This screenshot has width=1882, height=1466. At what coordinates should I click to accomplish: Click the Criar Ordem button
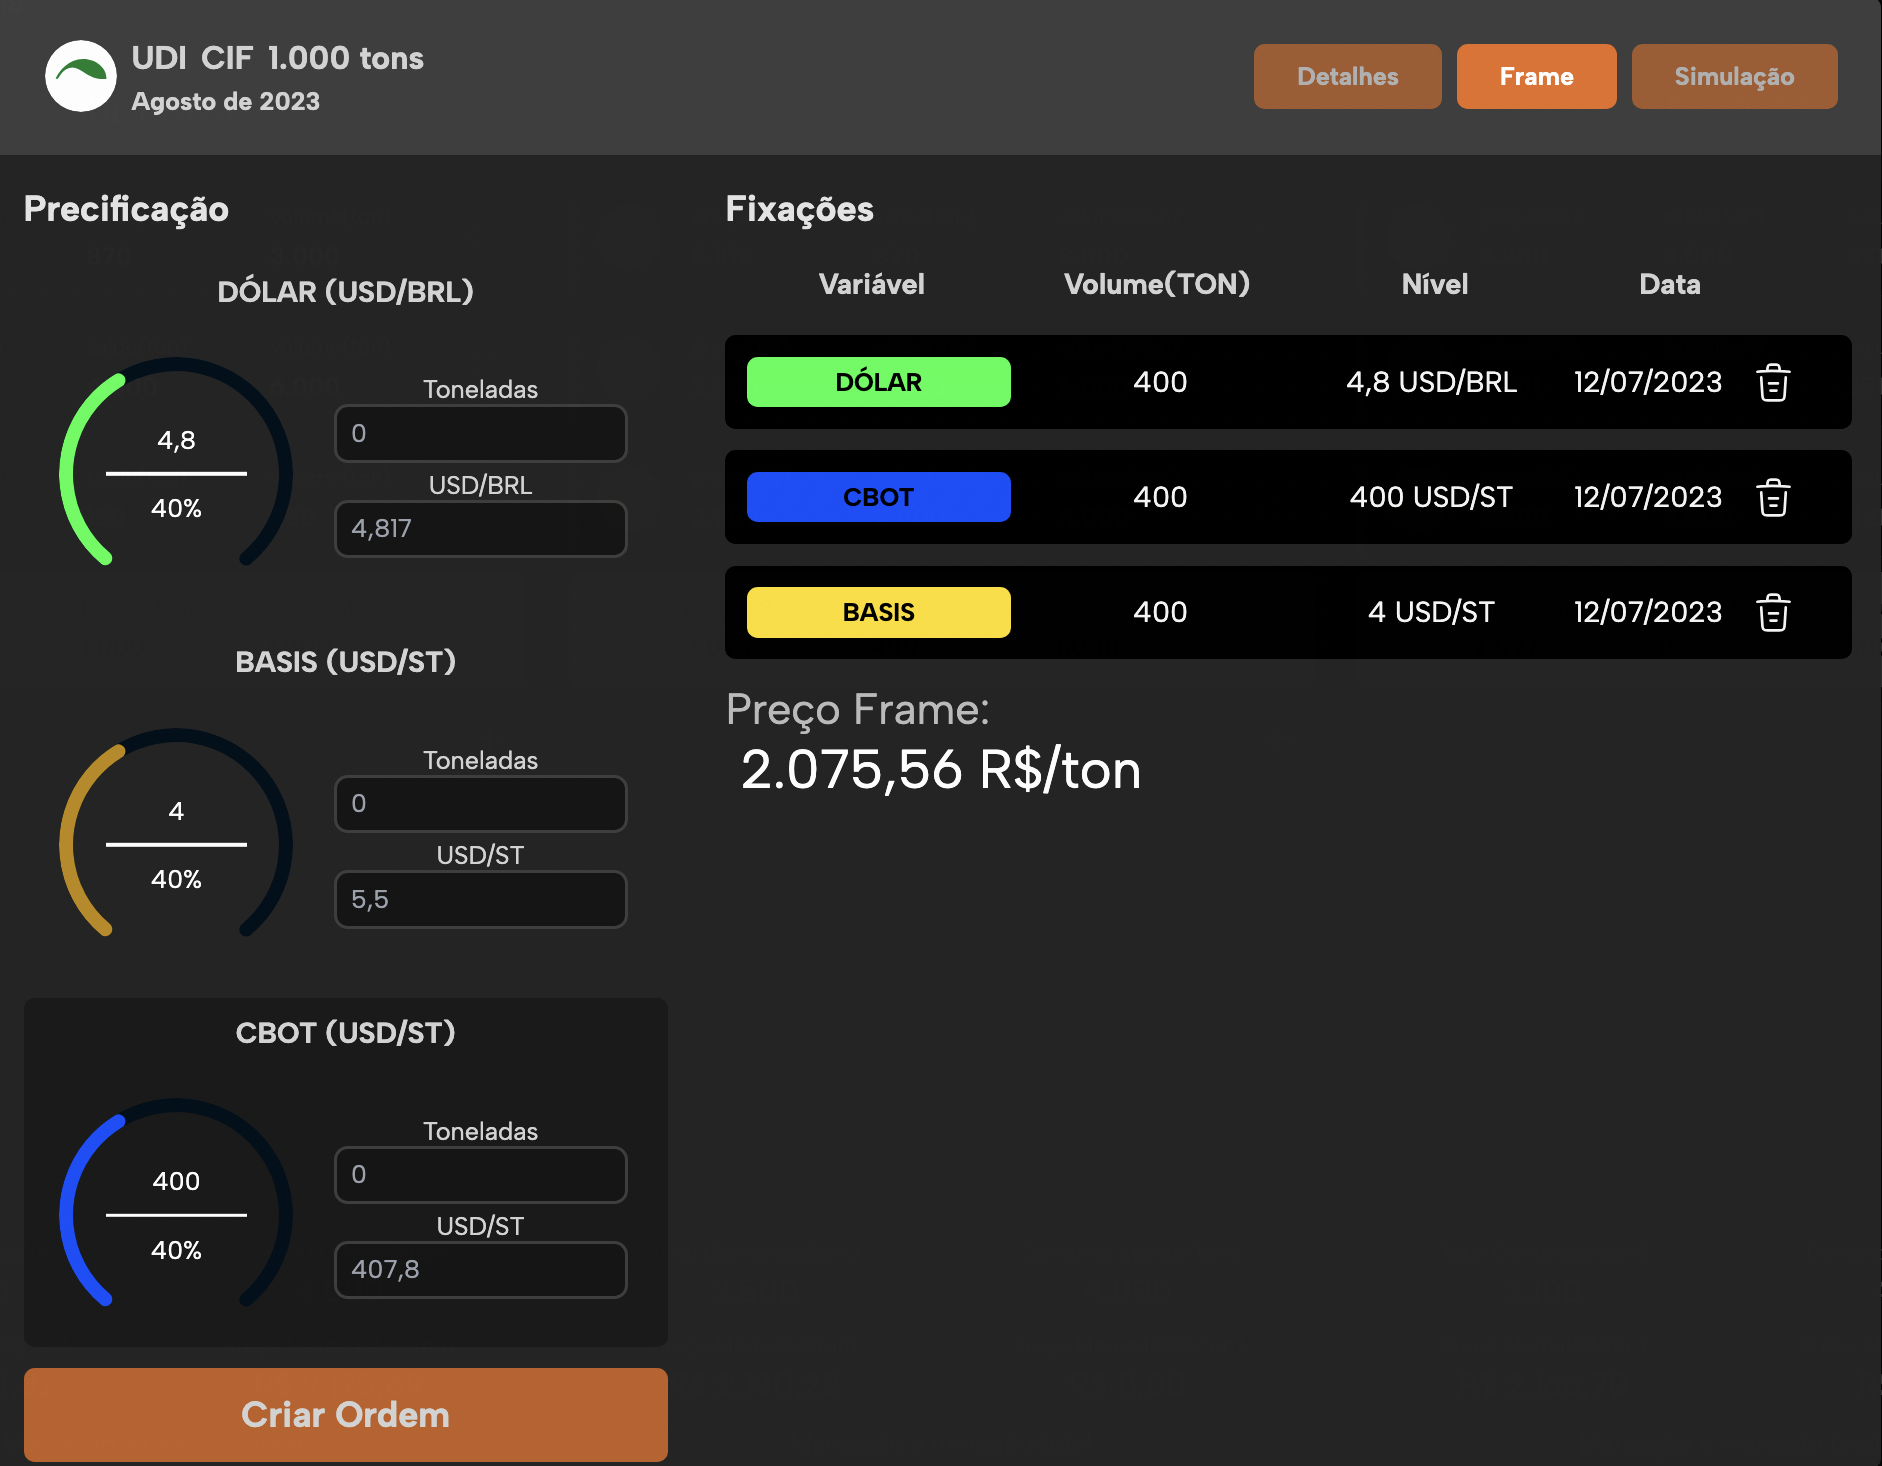pyautogui.click(x=345, y=1414)
